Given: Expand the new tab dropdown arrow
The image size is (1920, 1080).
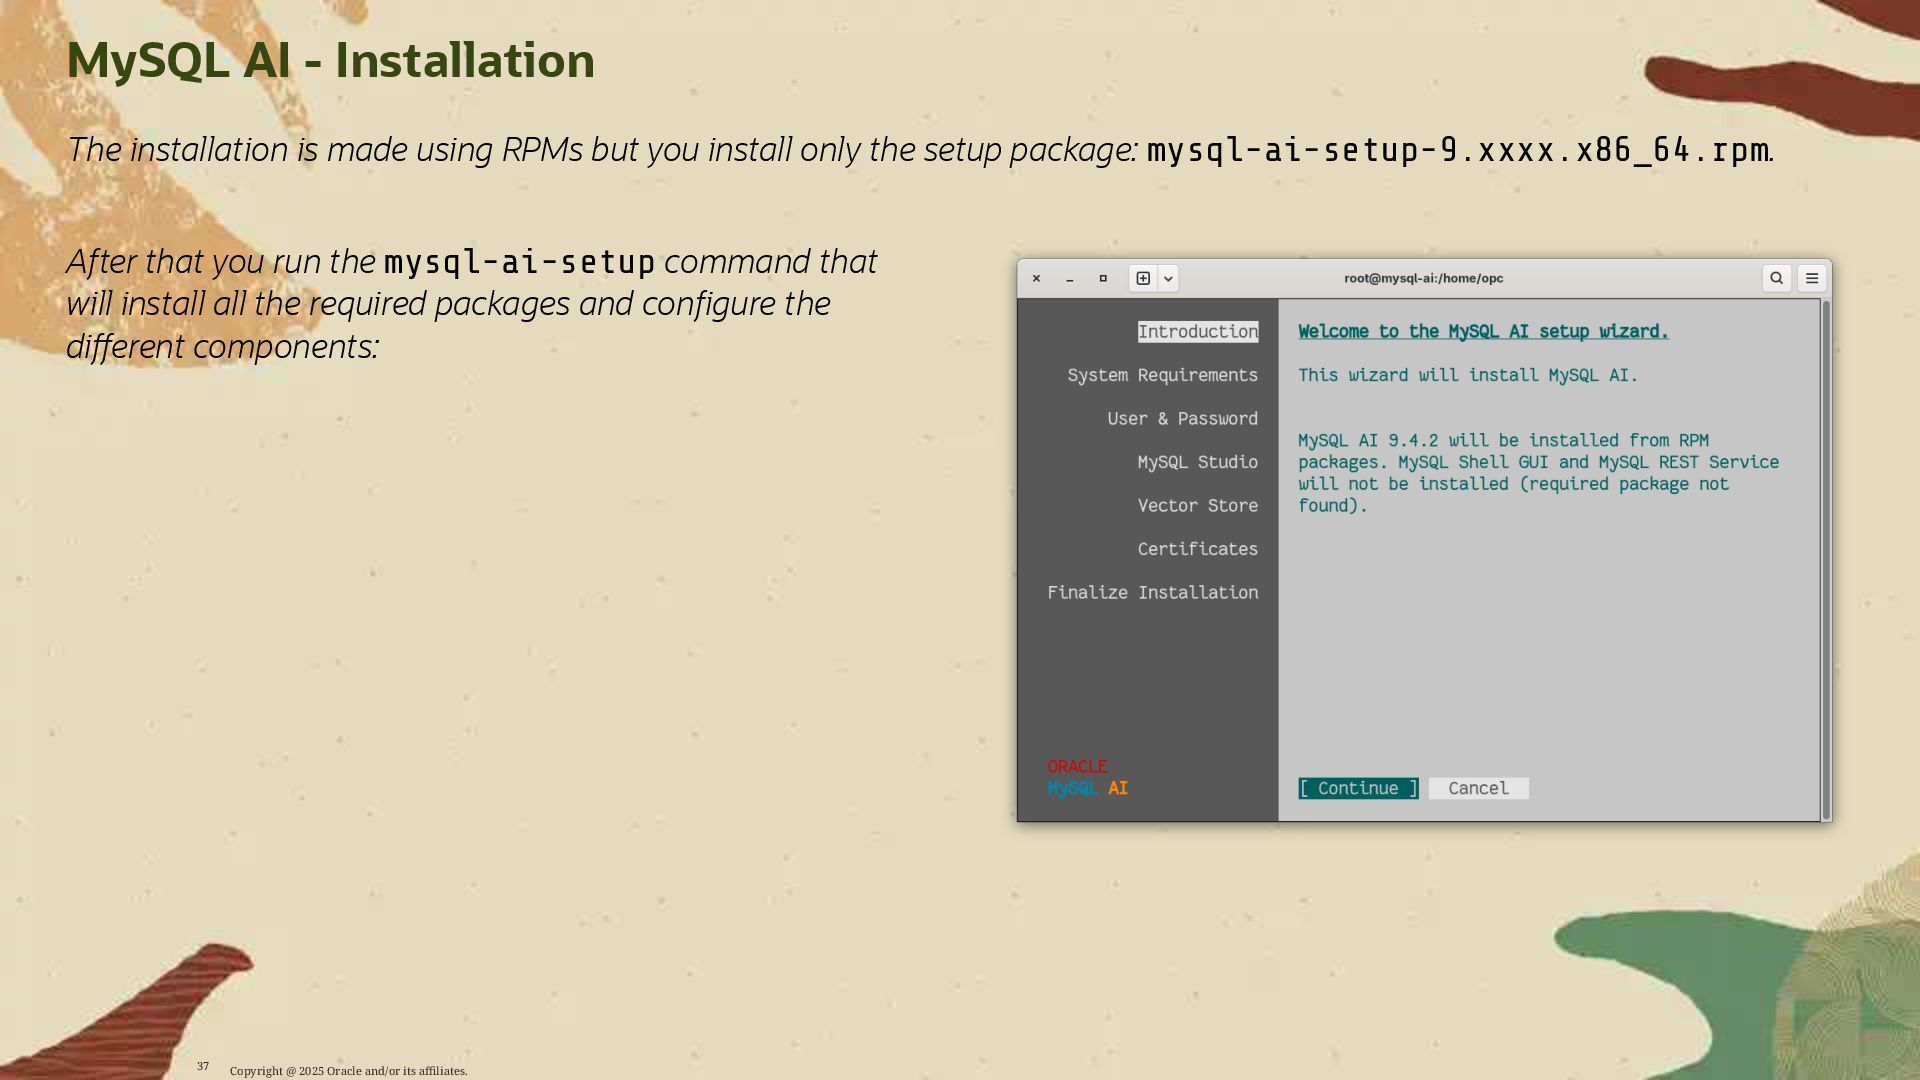Looking at the screenshot, I should 1168,279.
